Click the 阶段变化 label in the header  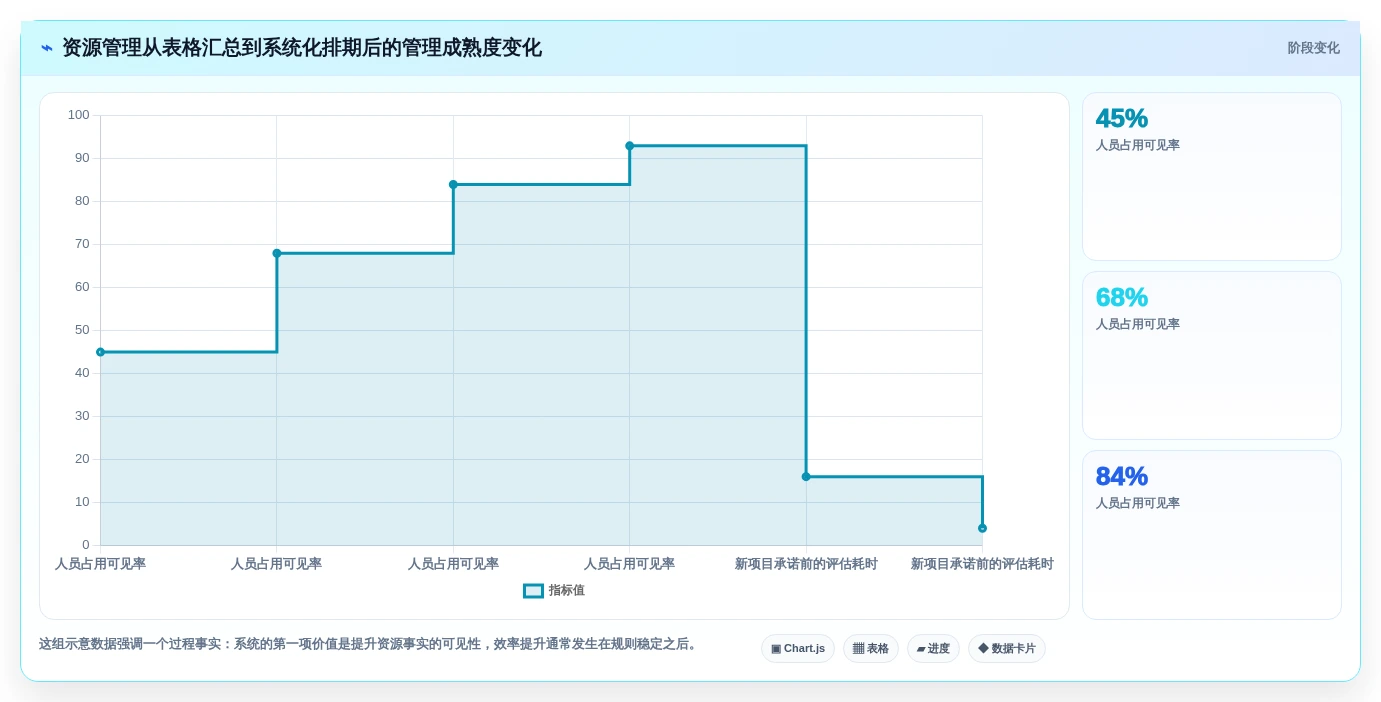click(x=1313, y=48)
